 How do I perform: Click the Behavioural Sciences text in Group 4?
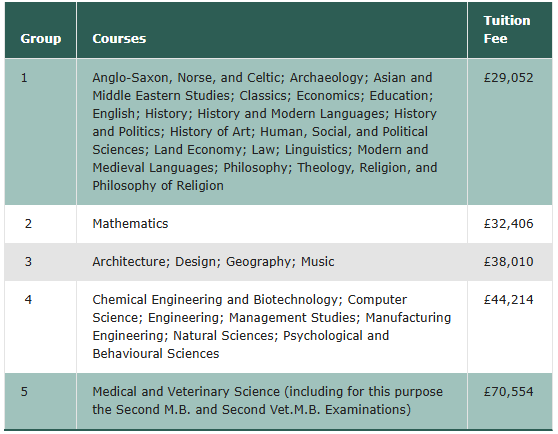point(156,354)
